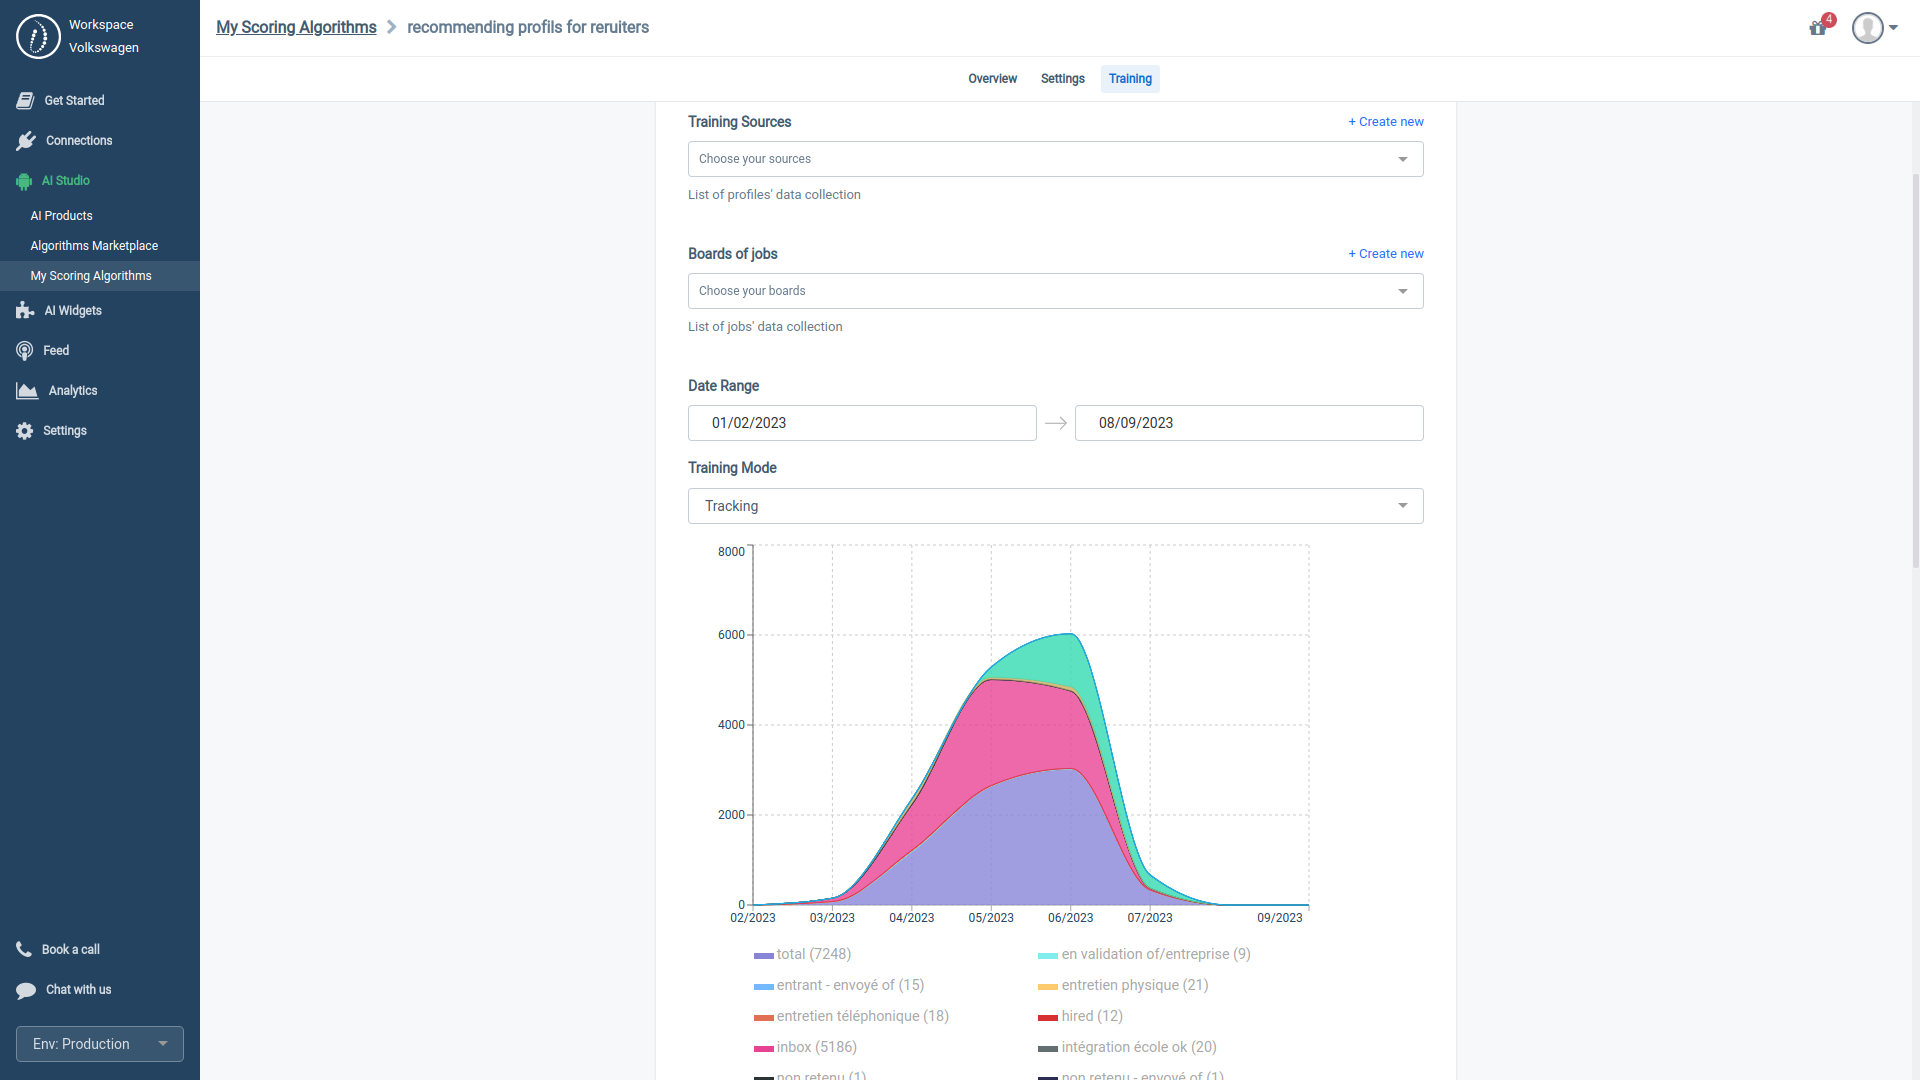1920x1080 pixels.
Task: Click Create new next to Training Sources
Action: pyautogui.click(x=1385, y=121)
